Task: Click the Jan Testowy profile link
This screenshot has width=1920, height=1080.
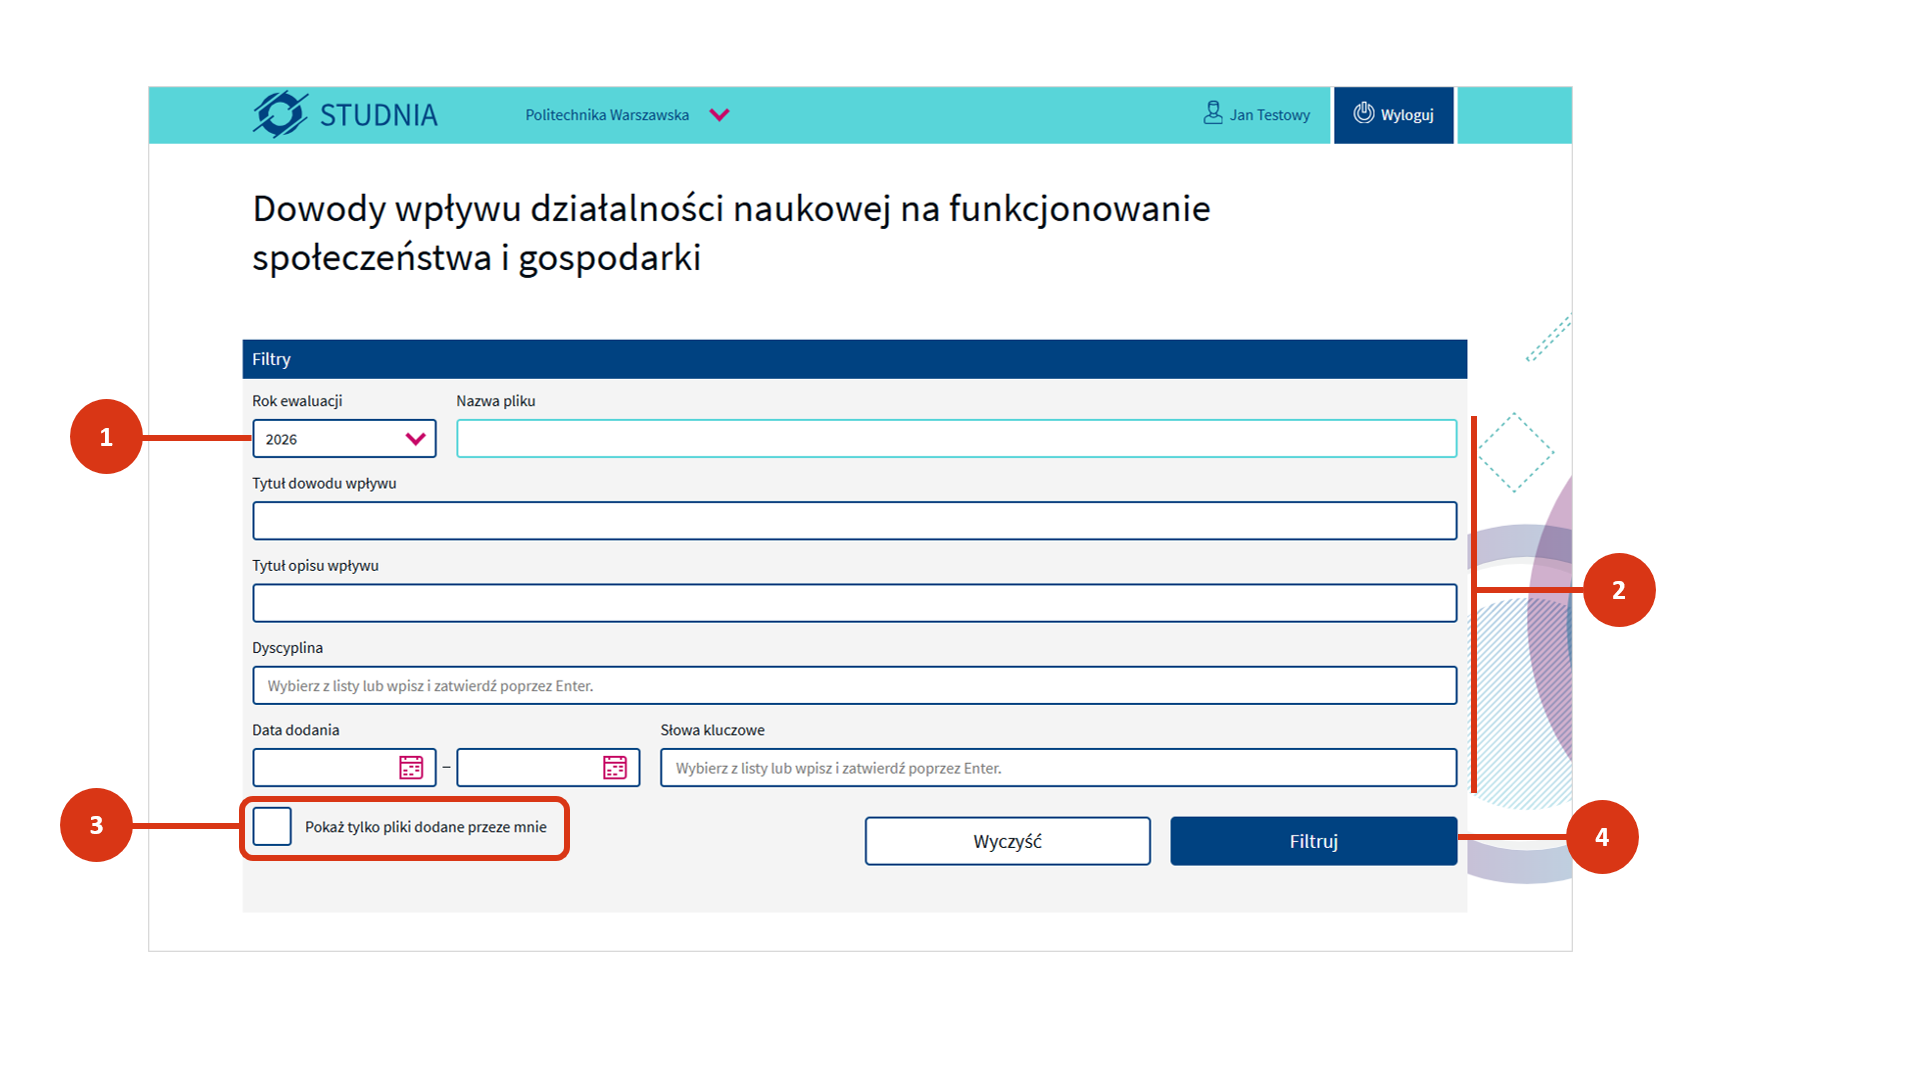Action: (x=1269, y=115)
